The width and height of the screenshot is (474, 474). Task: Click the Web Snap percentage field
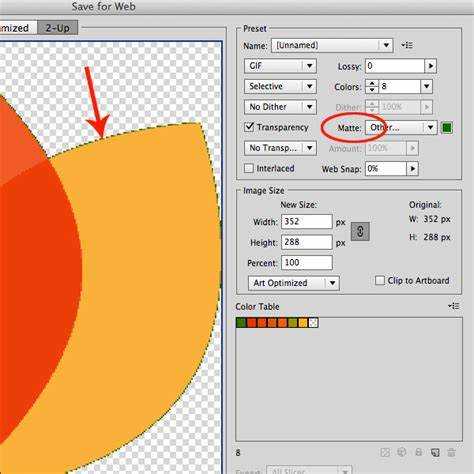pyautogui.click(x=386, y=169)
